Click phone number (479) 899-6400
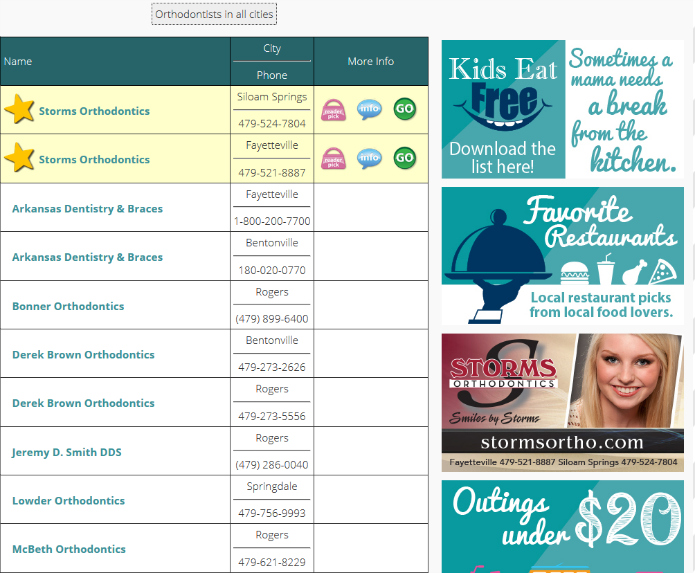The width and height of the screenshot is (695, 573). pos(272,319)
